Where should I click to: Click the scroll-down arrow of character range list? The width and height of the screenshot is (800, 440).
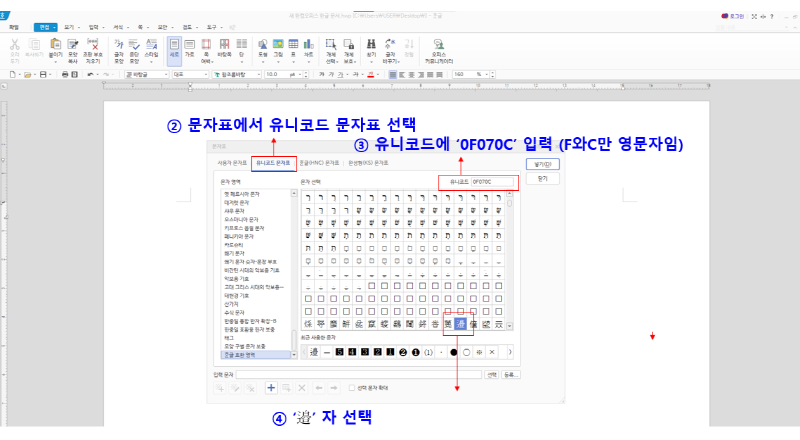click(294, 355)
